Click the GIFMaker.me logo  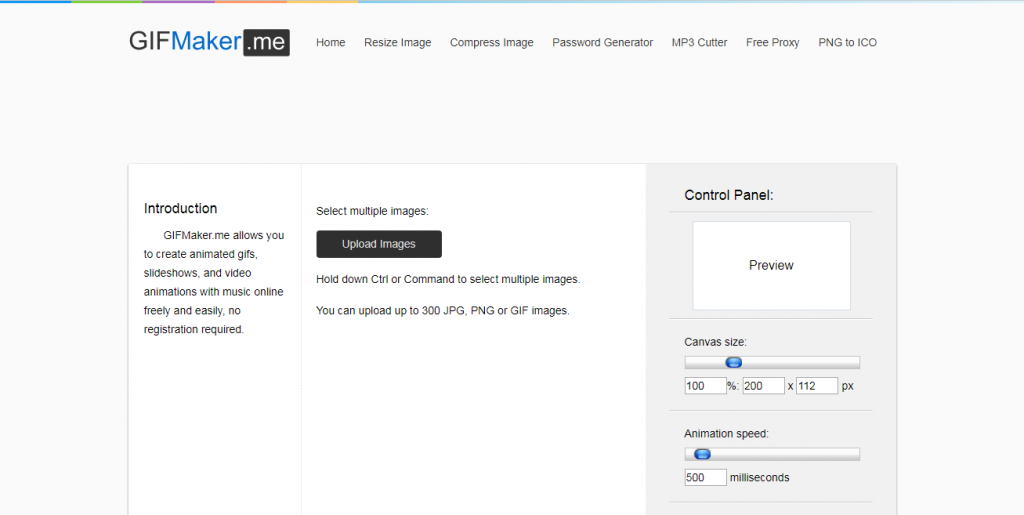(x=209, y=42)
